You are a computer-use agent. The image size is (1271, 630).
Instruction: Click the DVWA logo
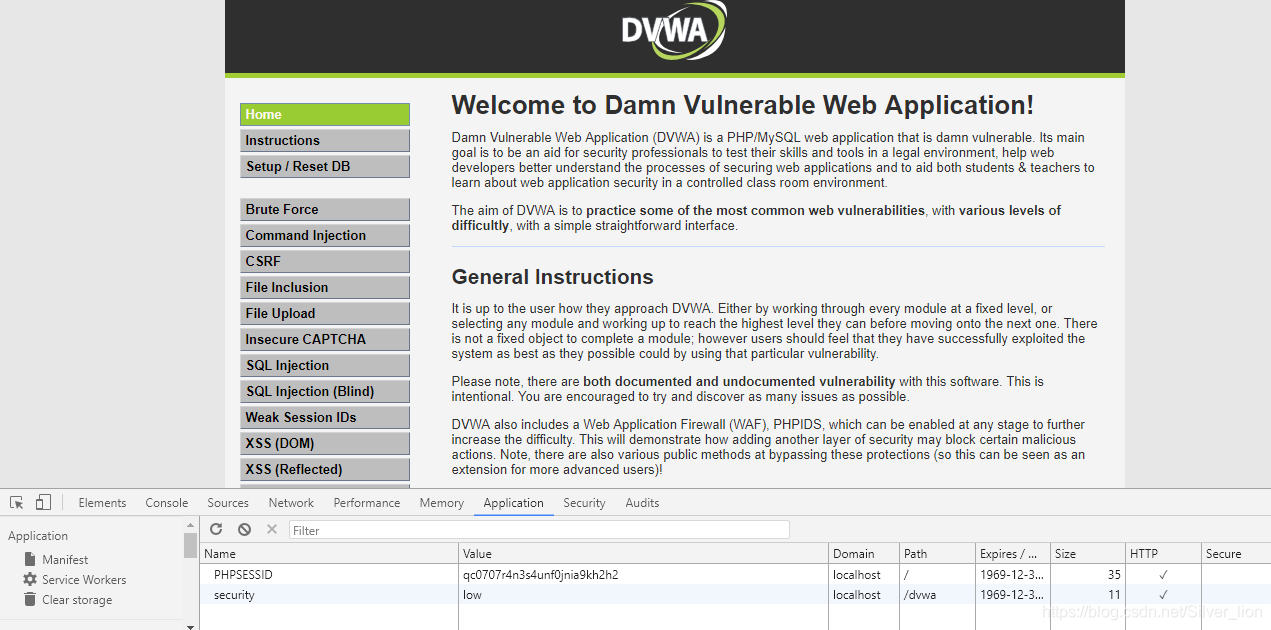pyautogui.click(x=674, y=30)
